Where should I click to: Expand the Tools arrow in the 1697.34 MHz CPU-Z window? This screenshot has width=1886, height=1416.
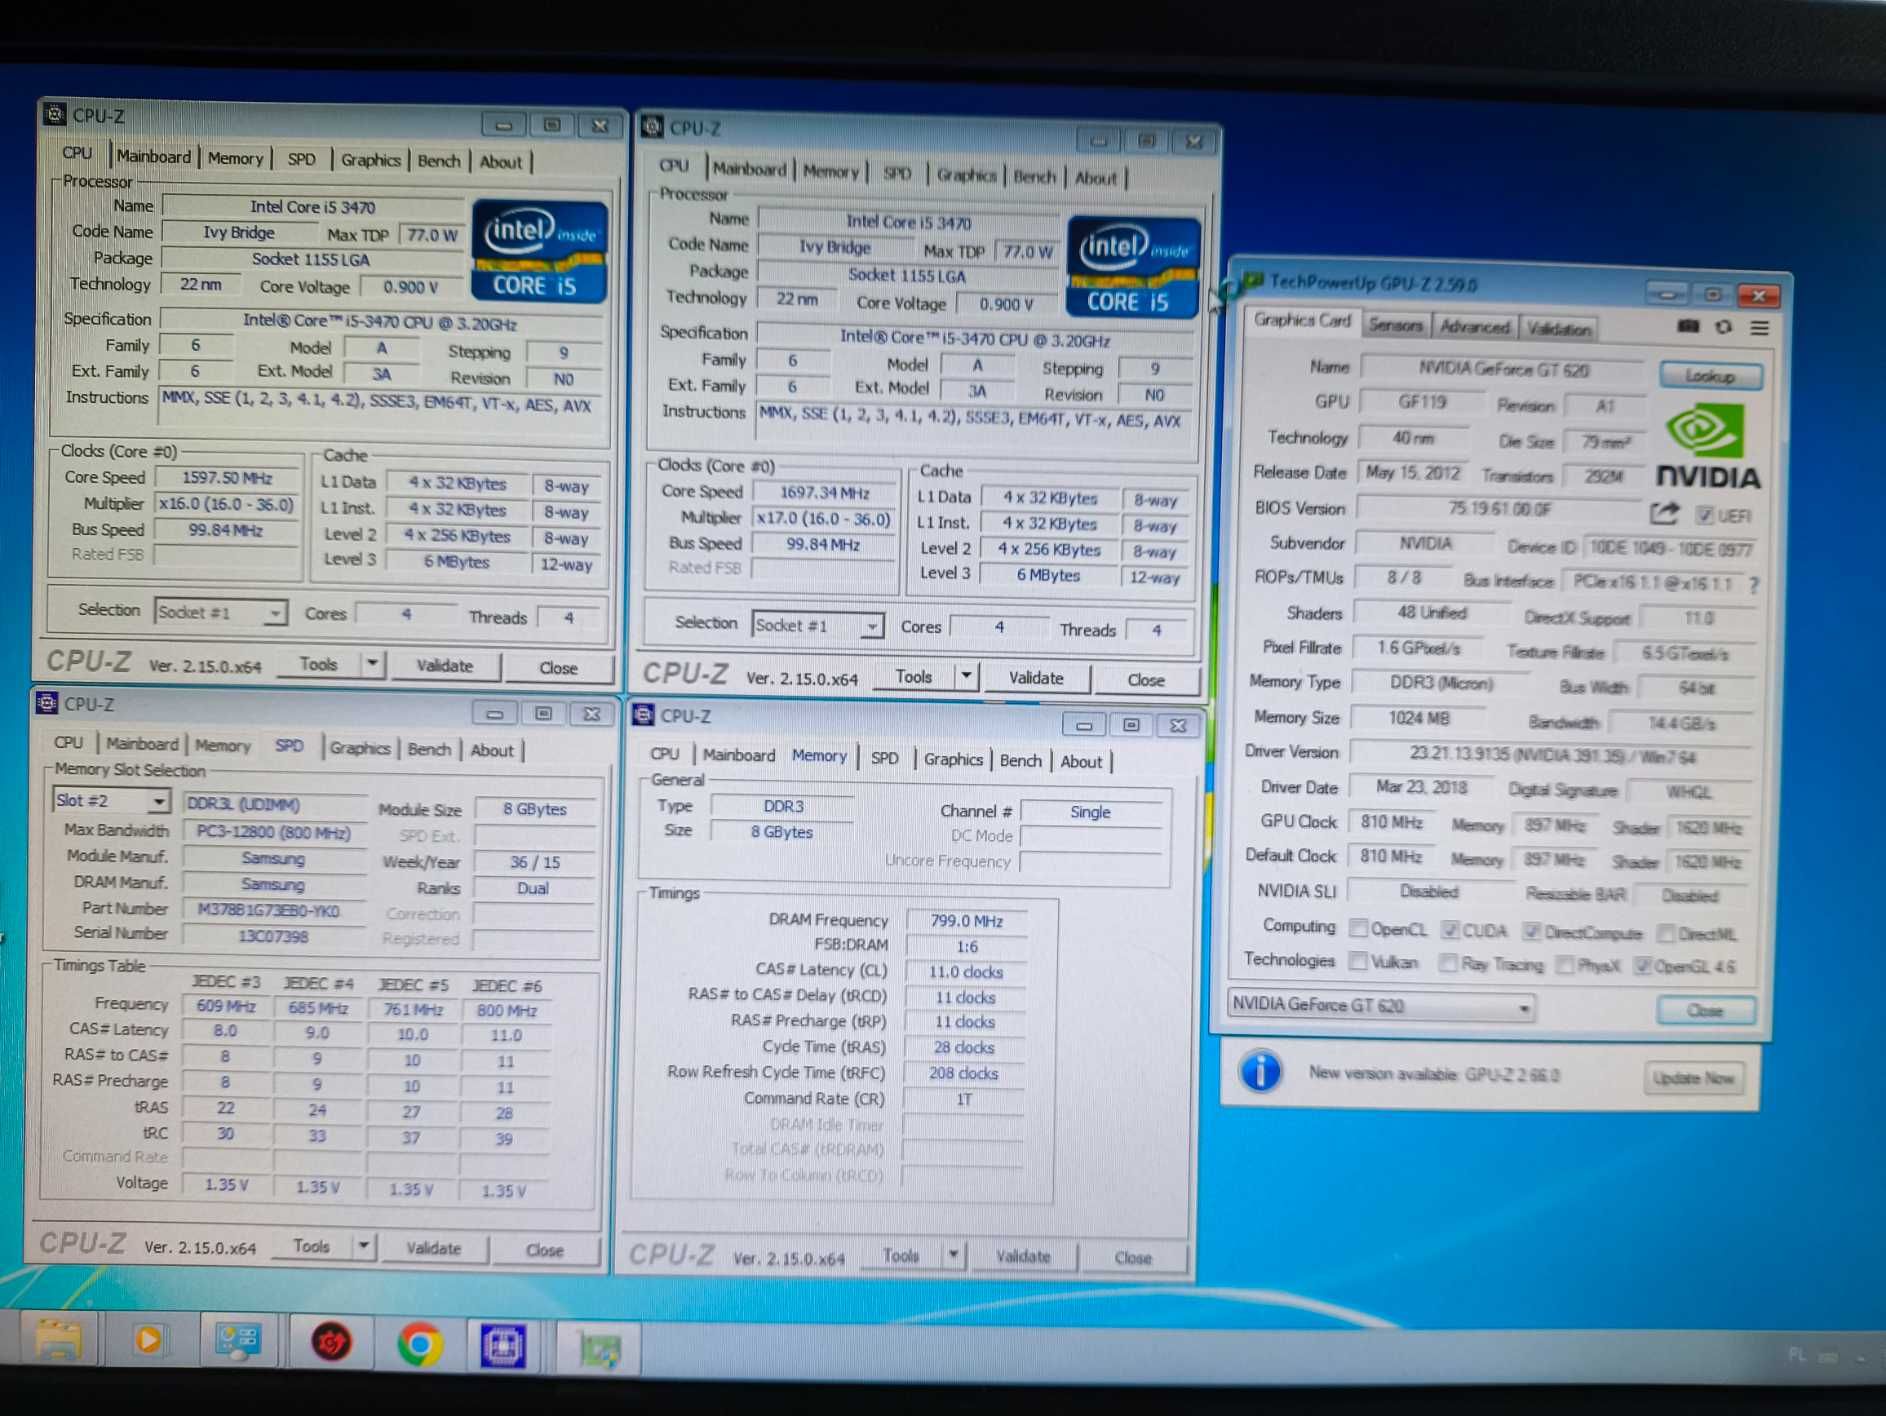966,676
